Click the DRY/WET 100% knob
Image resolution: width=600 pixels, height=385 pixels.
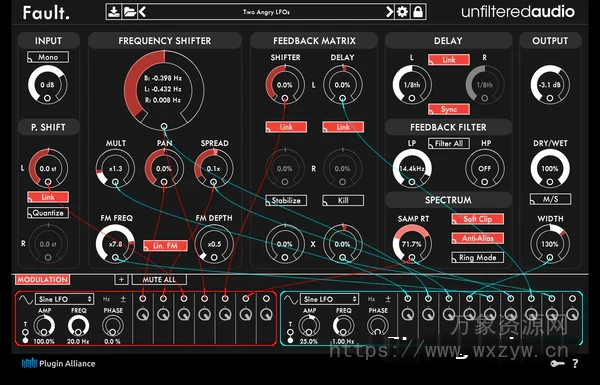[550, 168]
